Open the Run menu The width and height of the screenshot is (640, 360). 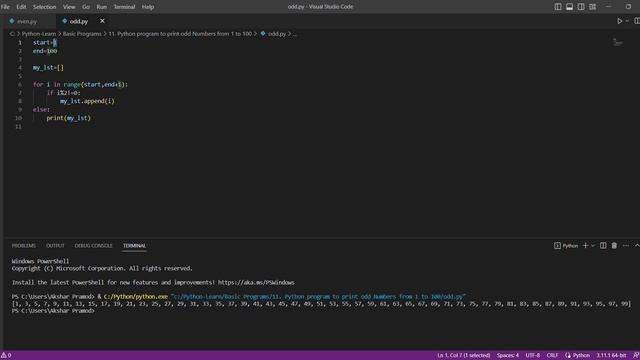tap(102, 7)
